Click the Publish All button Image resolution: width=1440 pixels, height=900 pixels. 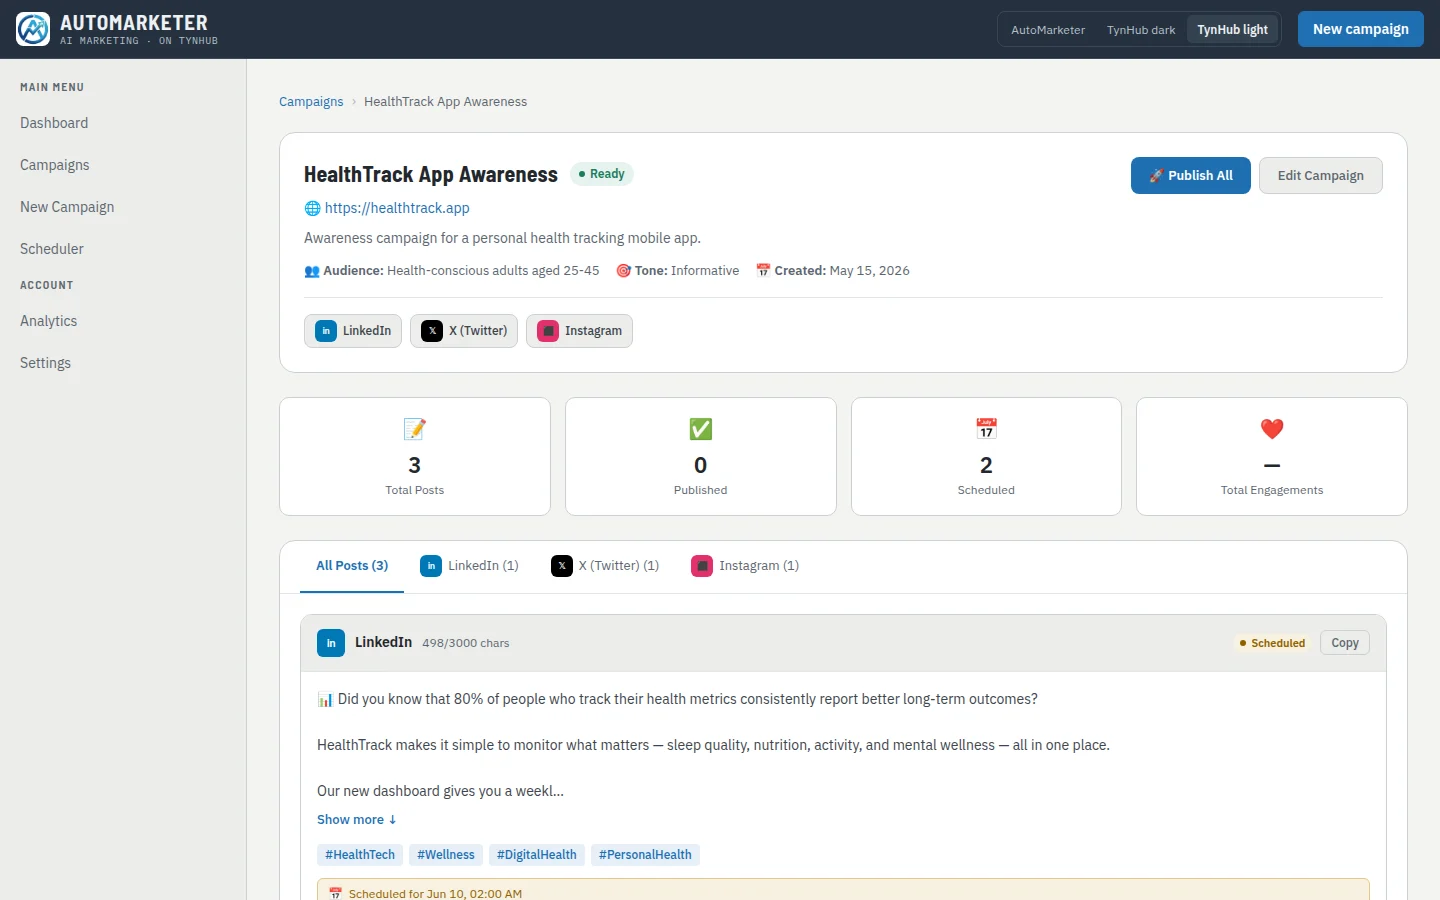click(x=1190, y=176)
